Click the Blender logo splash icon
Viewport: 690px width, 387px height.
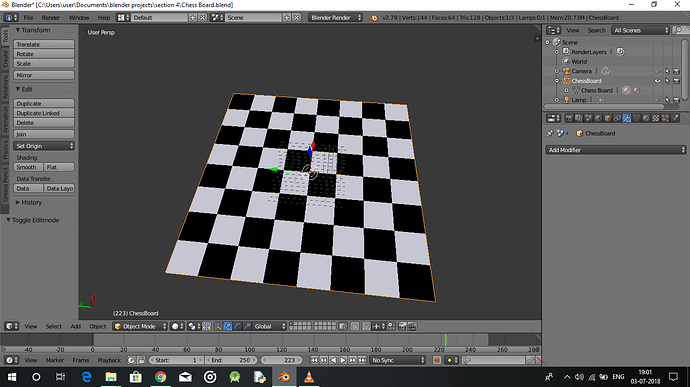point(374,18)
